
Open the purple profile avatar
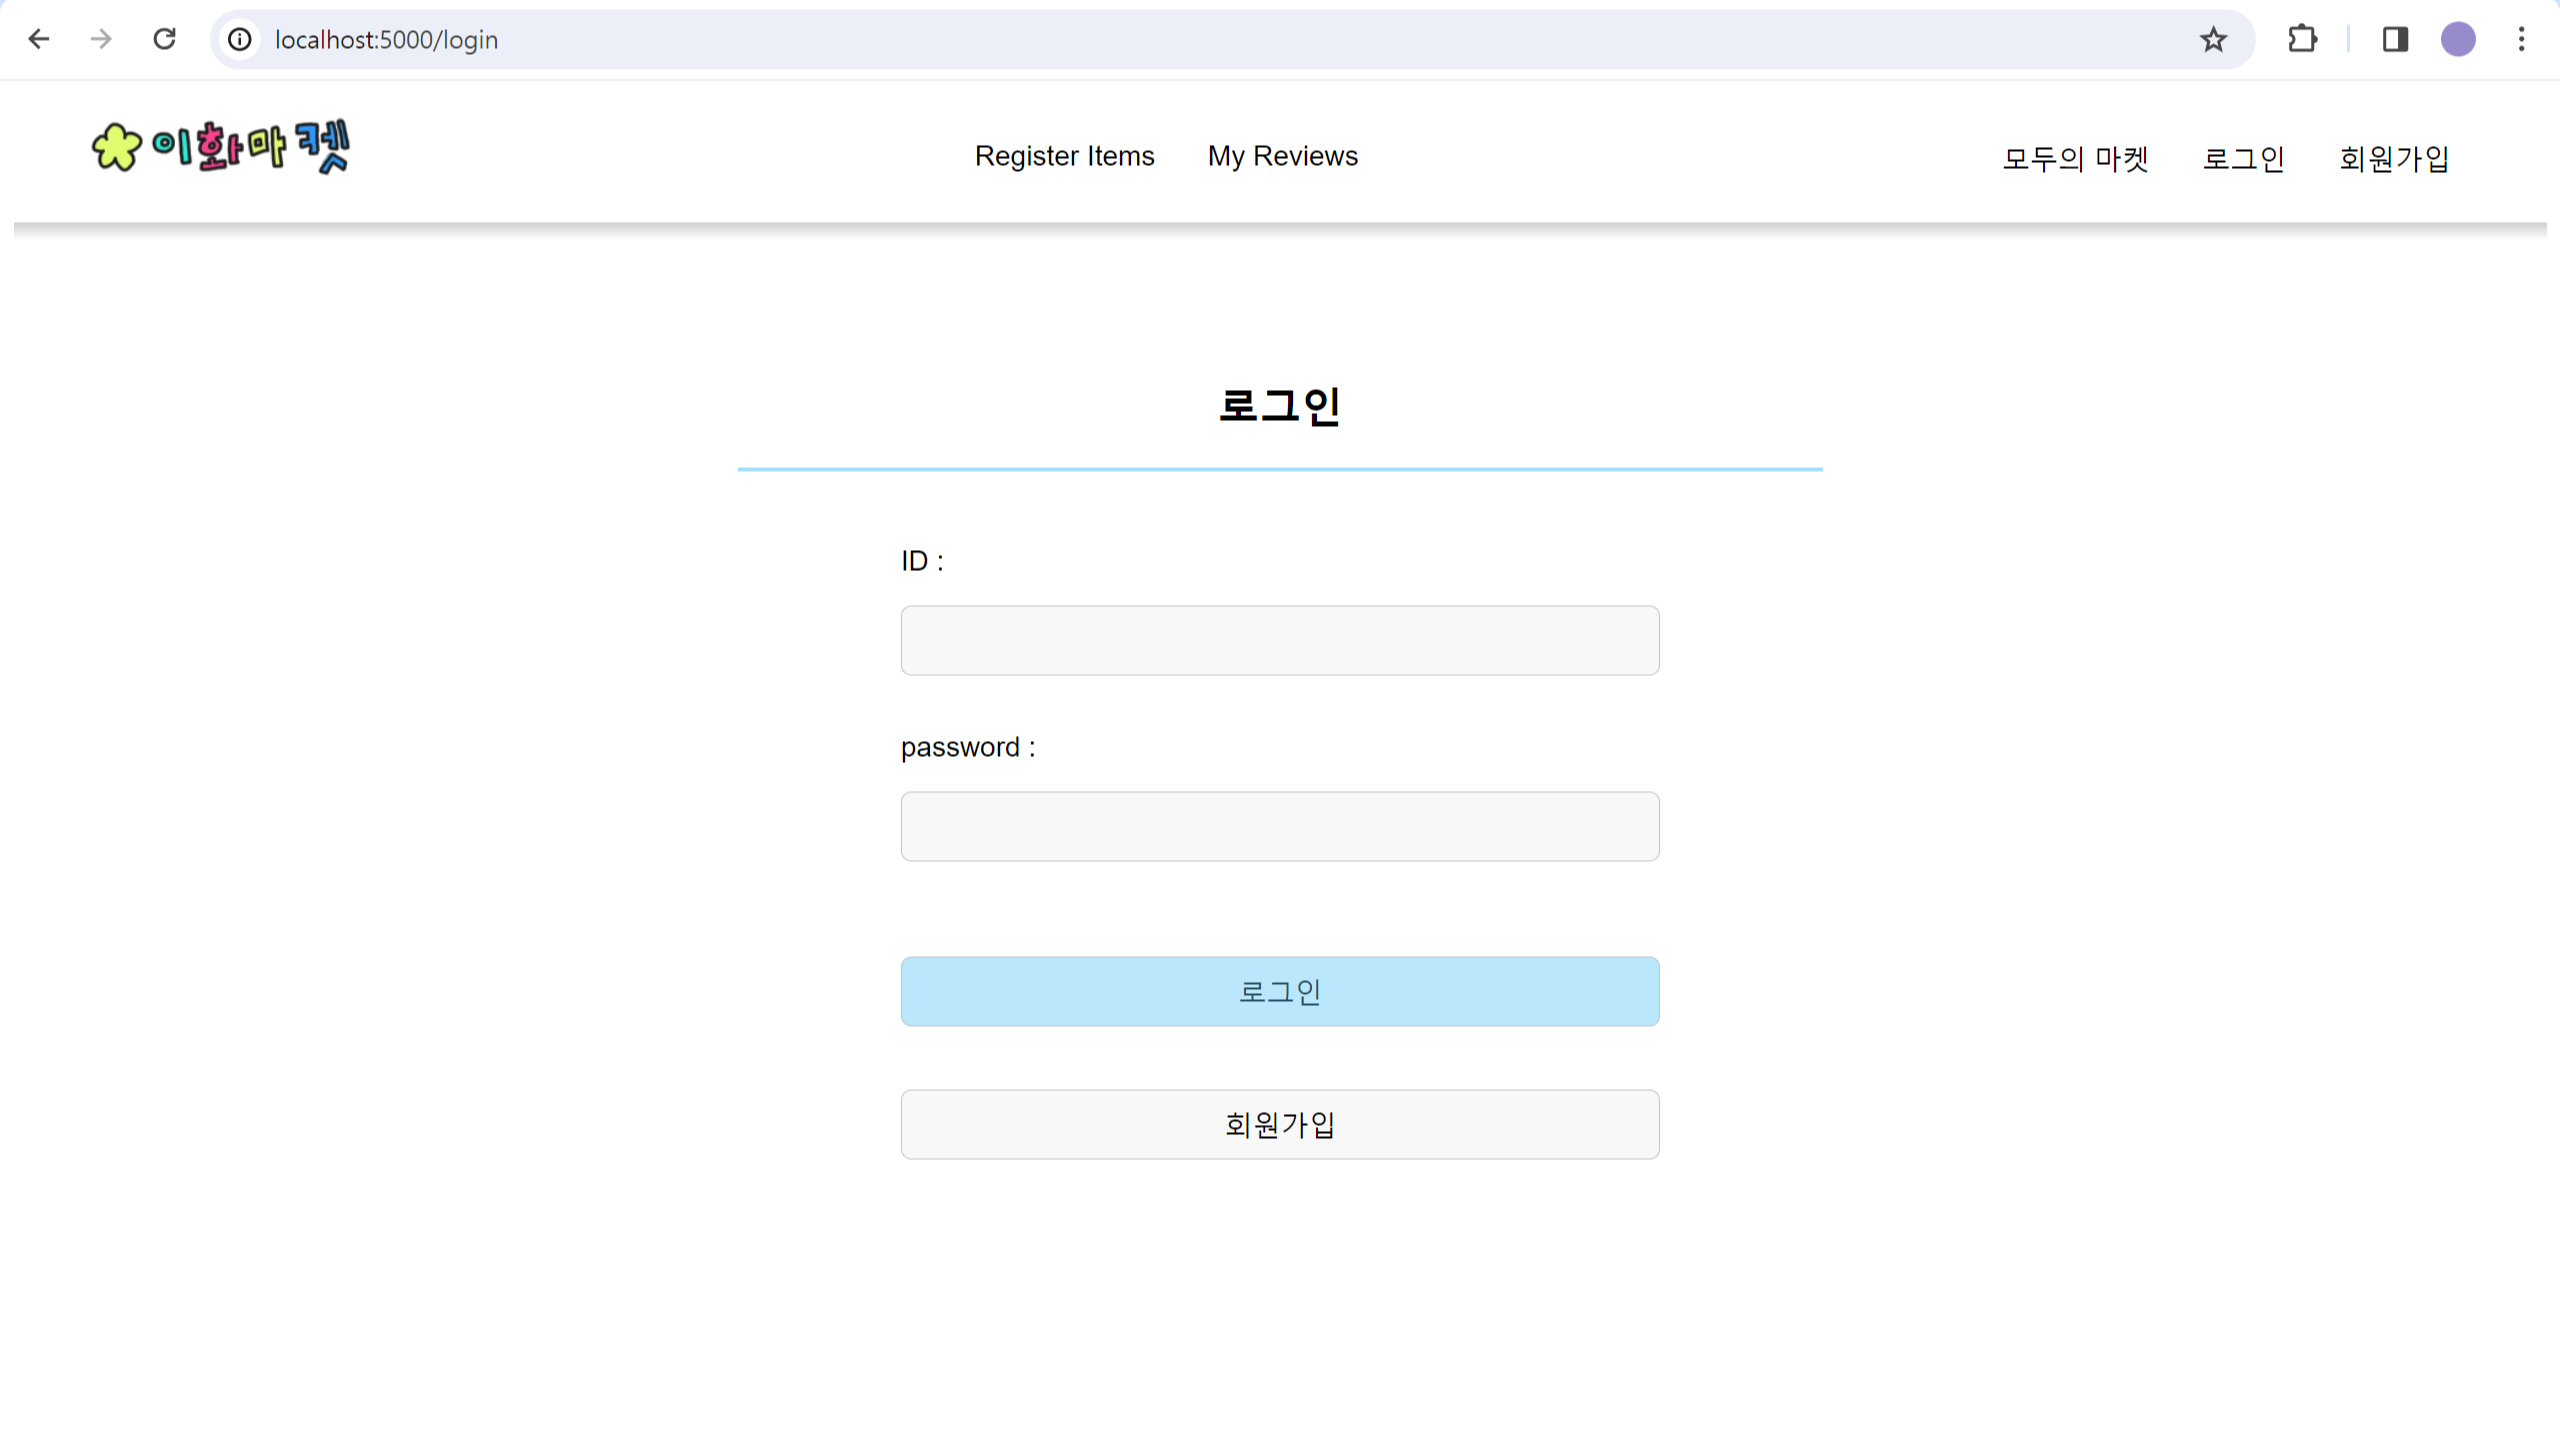pos(2458,39)
